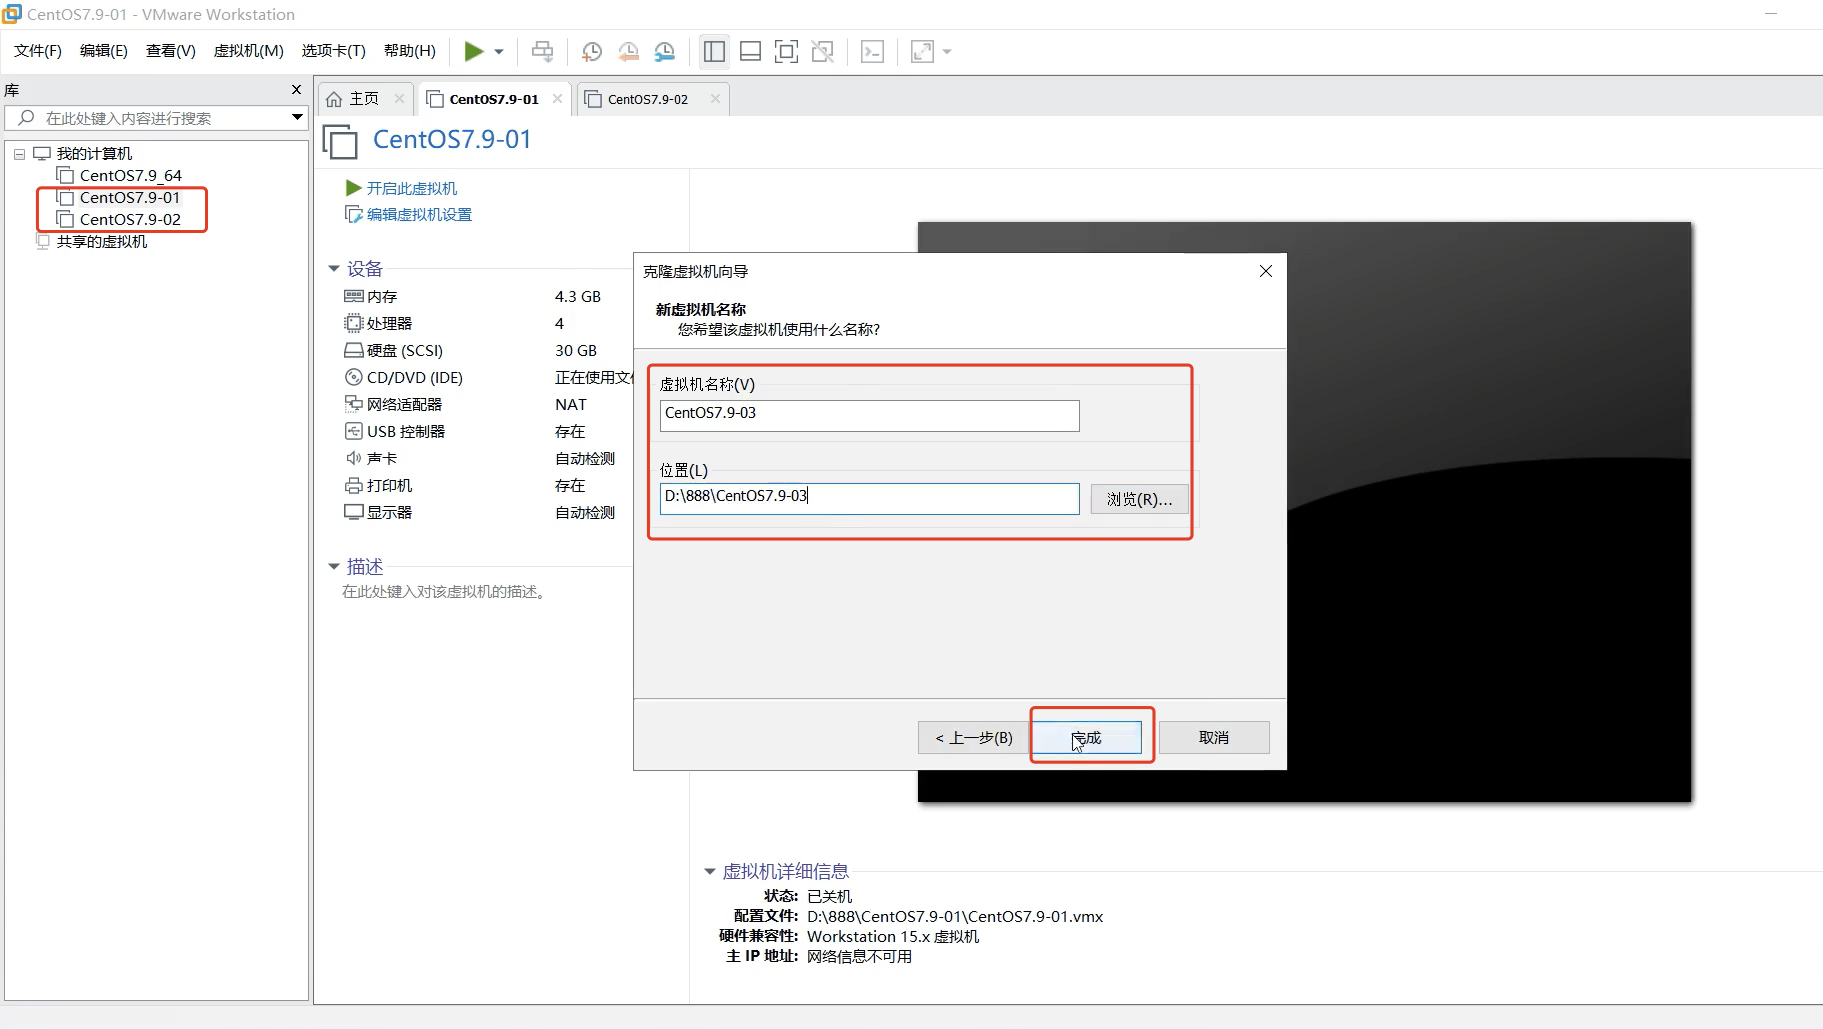Viewport: 1823px width, 1029px height.
Task: Click the 取消 cancel button
Action: pyautogui.click(x=1214, y=738)
